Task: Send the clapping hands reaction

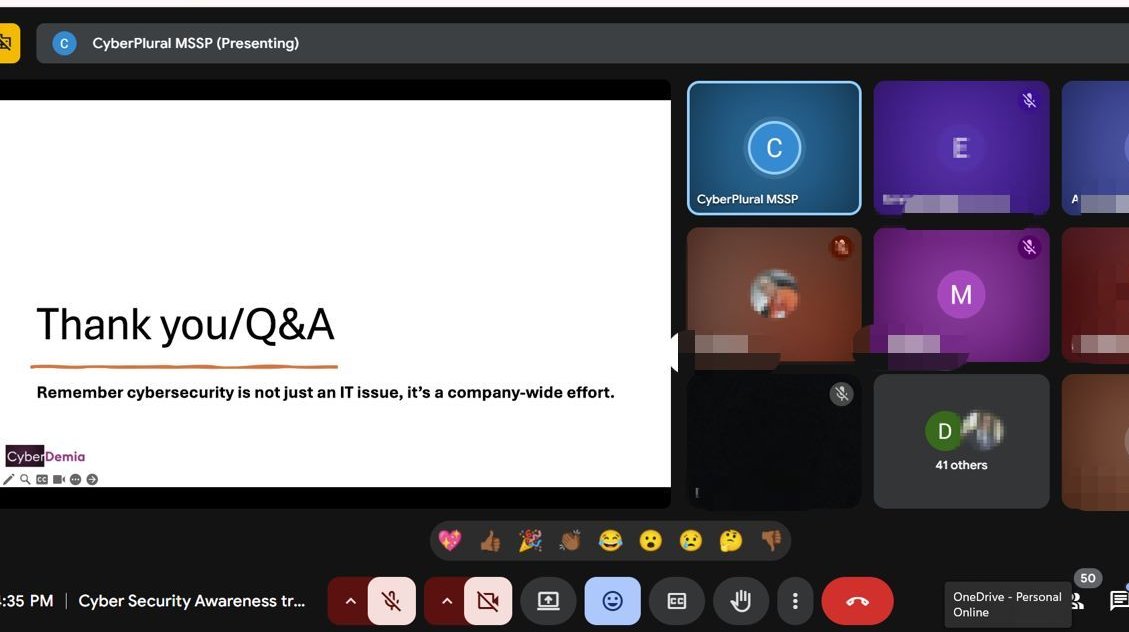Action: tap(570, 541)
